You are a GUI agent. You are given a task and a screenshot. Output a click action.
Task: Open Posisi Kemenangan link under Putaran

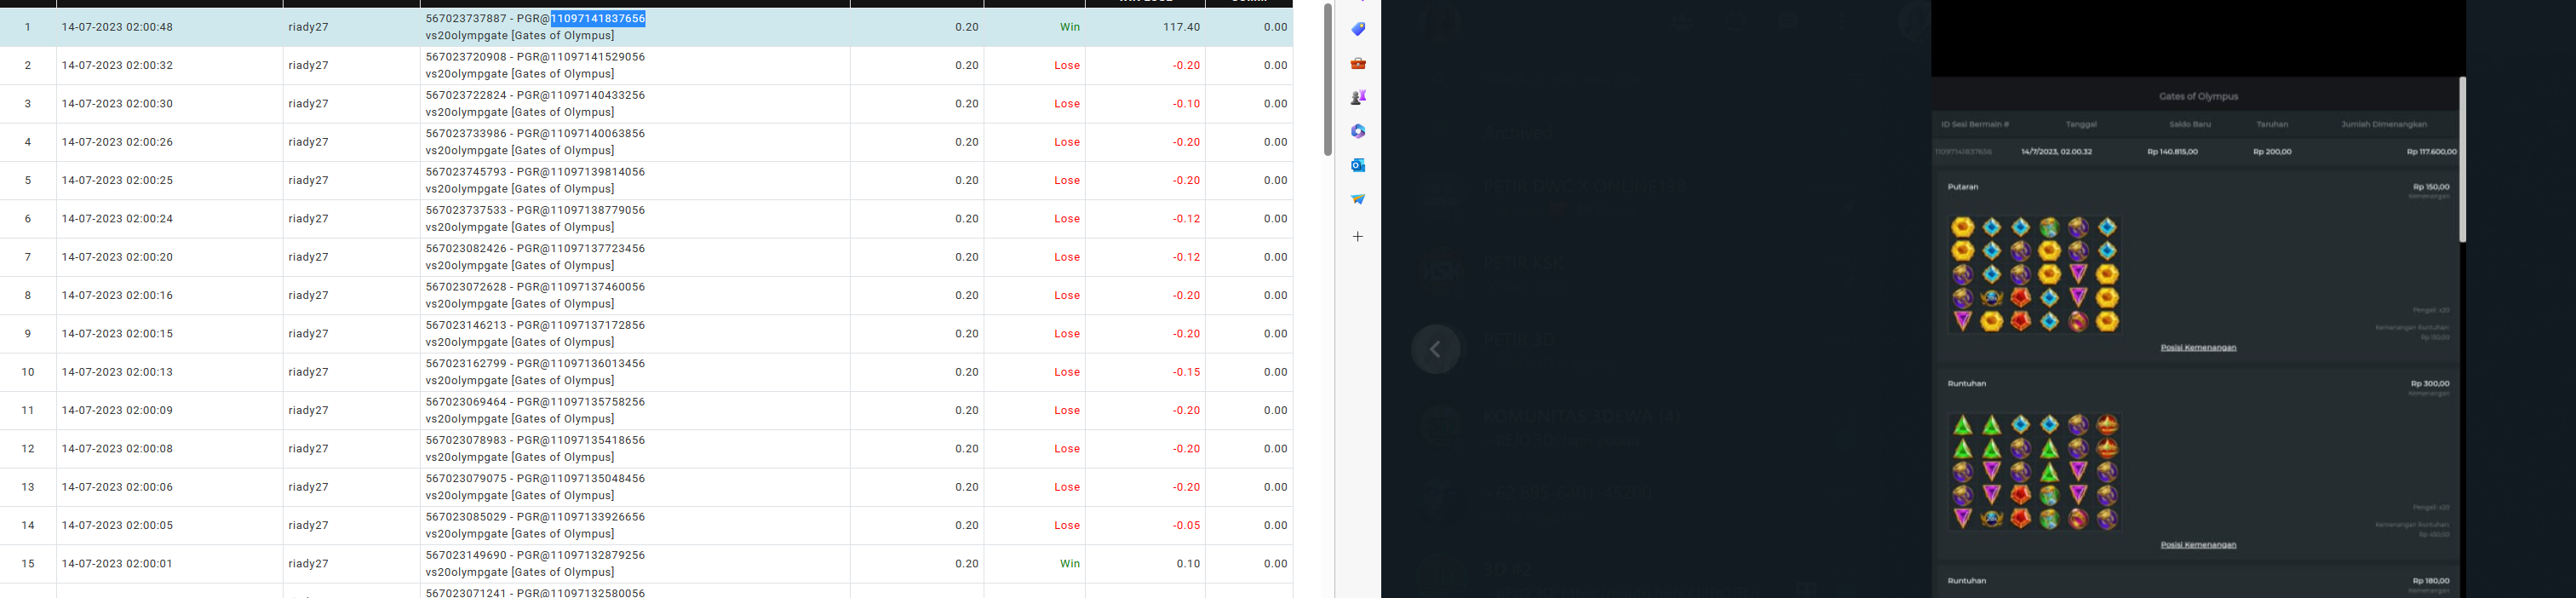click(x=2198, y=348)
